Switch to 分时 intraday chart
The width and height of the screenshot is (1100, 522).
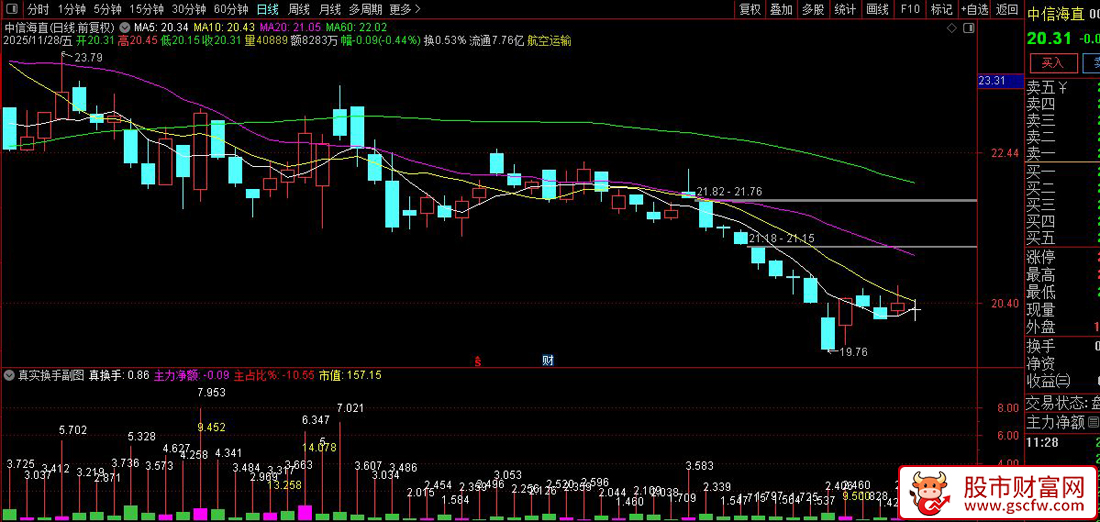tap(38, 9)
